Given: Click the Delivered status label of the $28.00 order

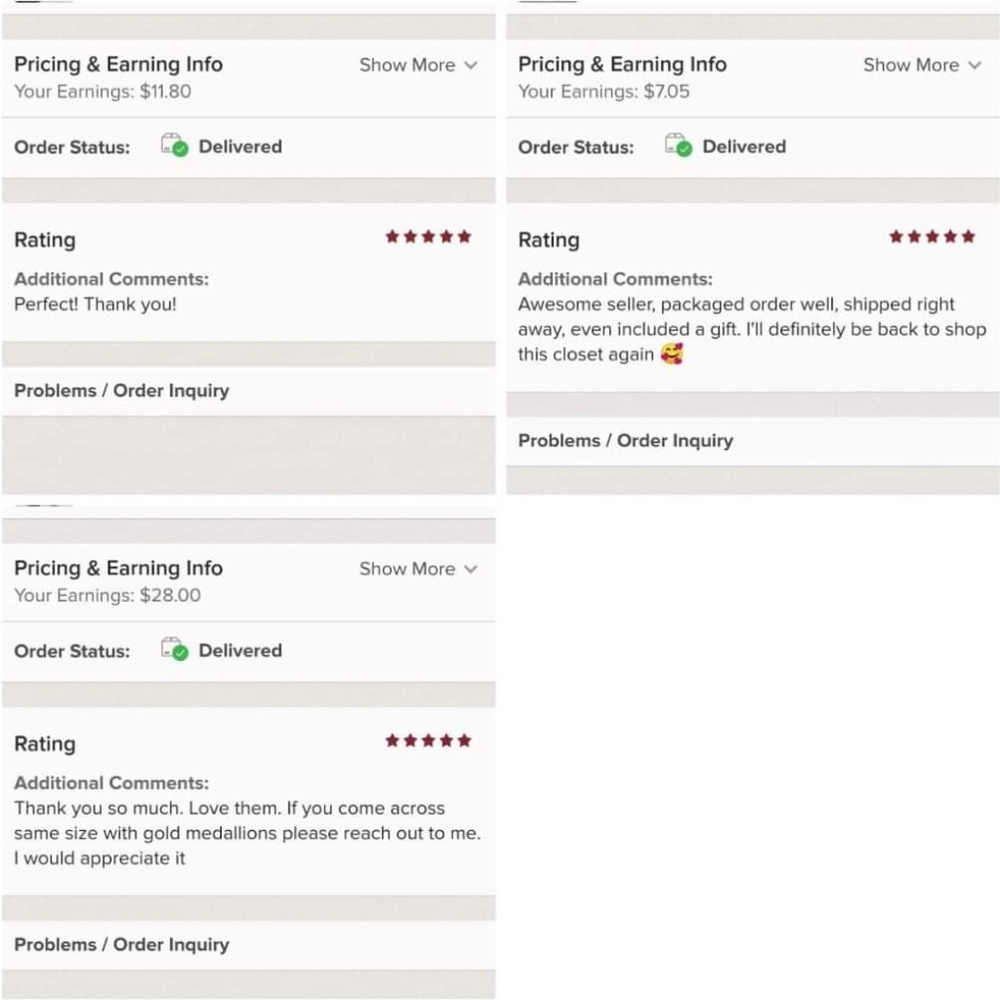Looking at the screenshot, I should click(x=240, y=651).
